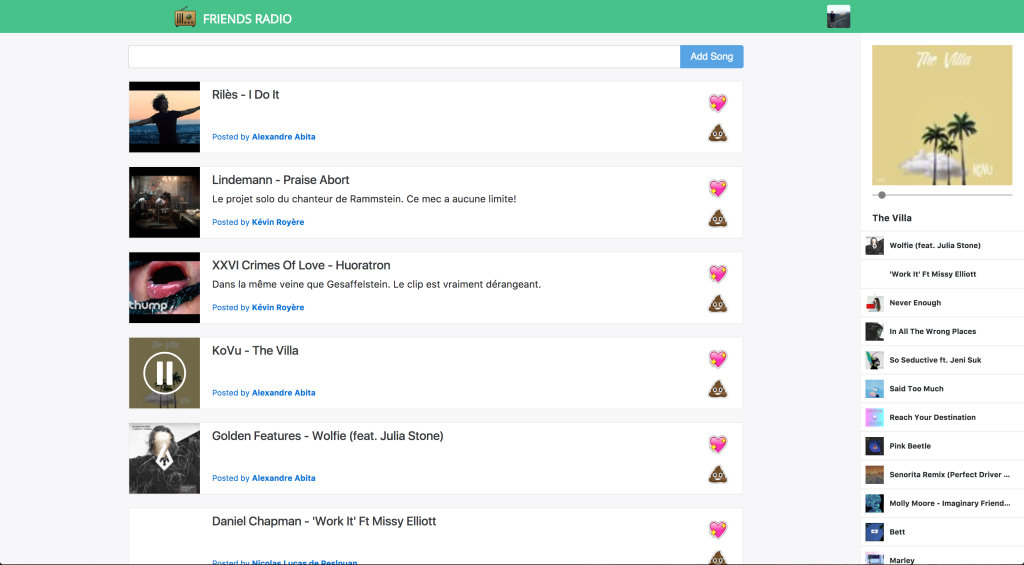Click The Villa large album cover
This screenshot has height=565, width=1024.
(941, 115)
